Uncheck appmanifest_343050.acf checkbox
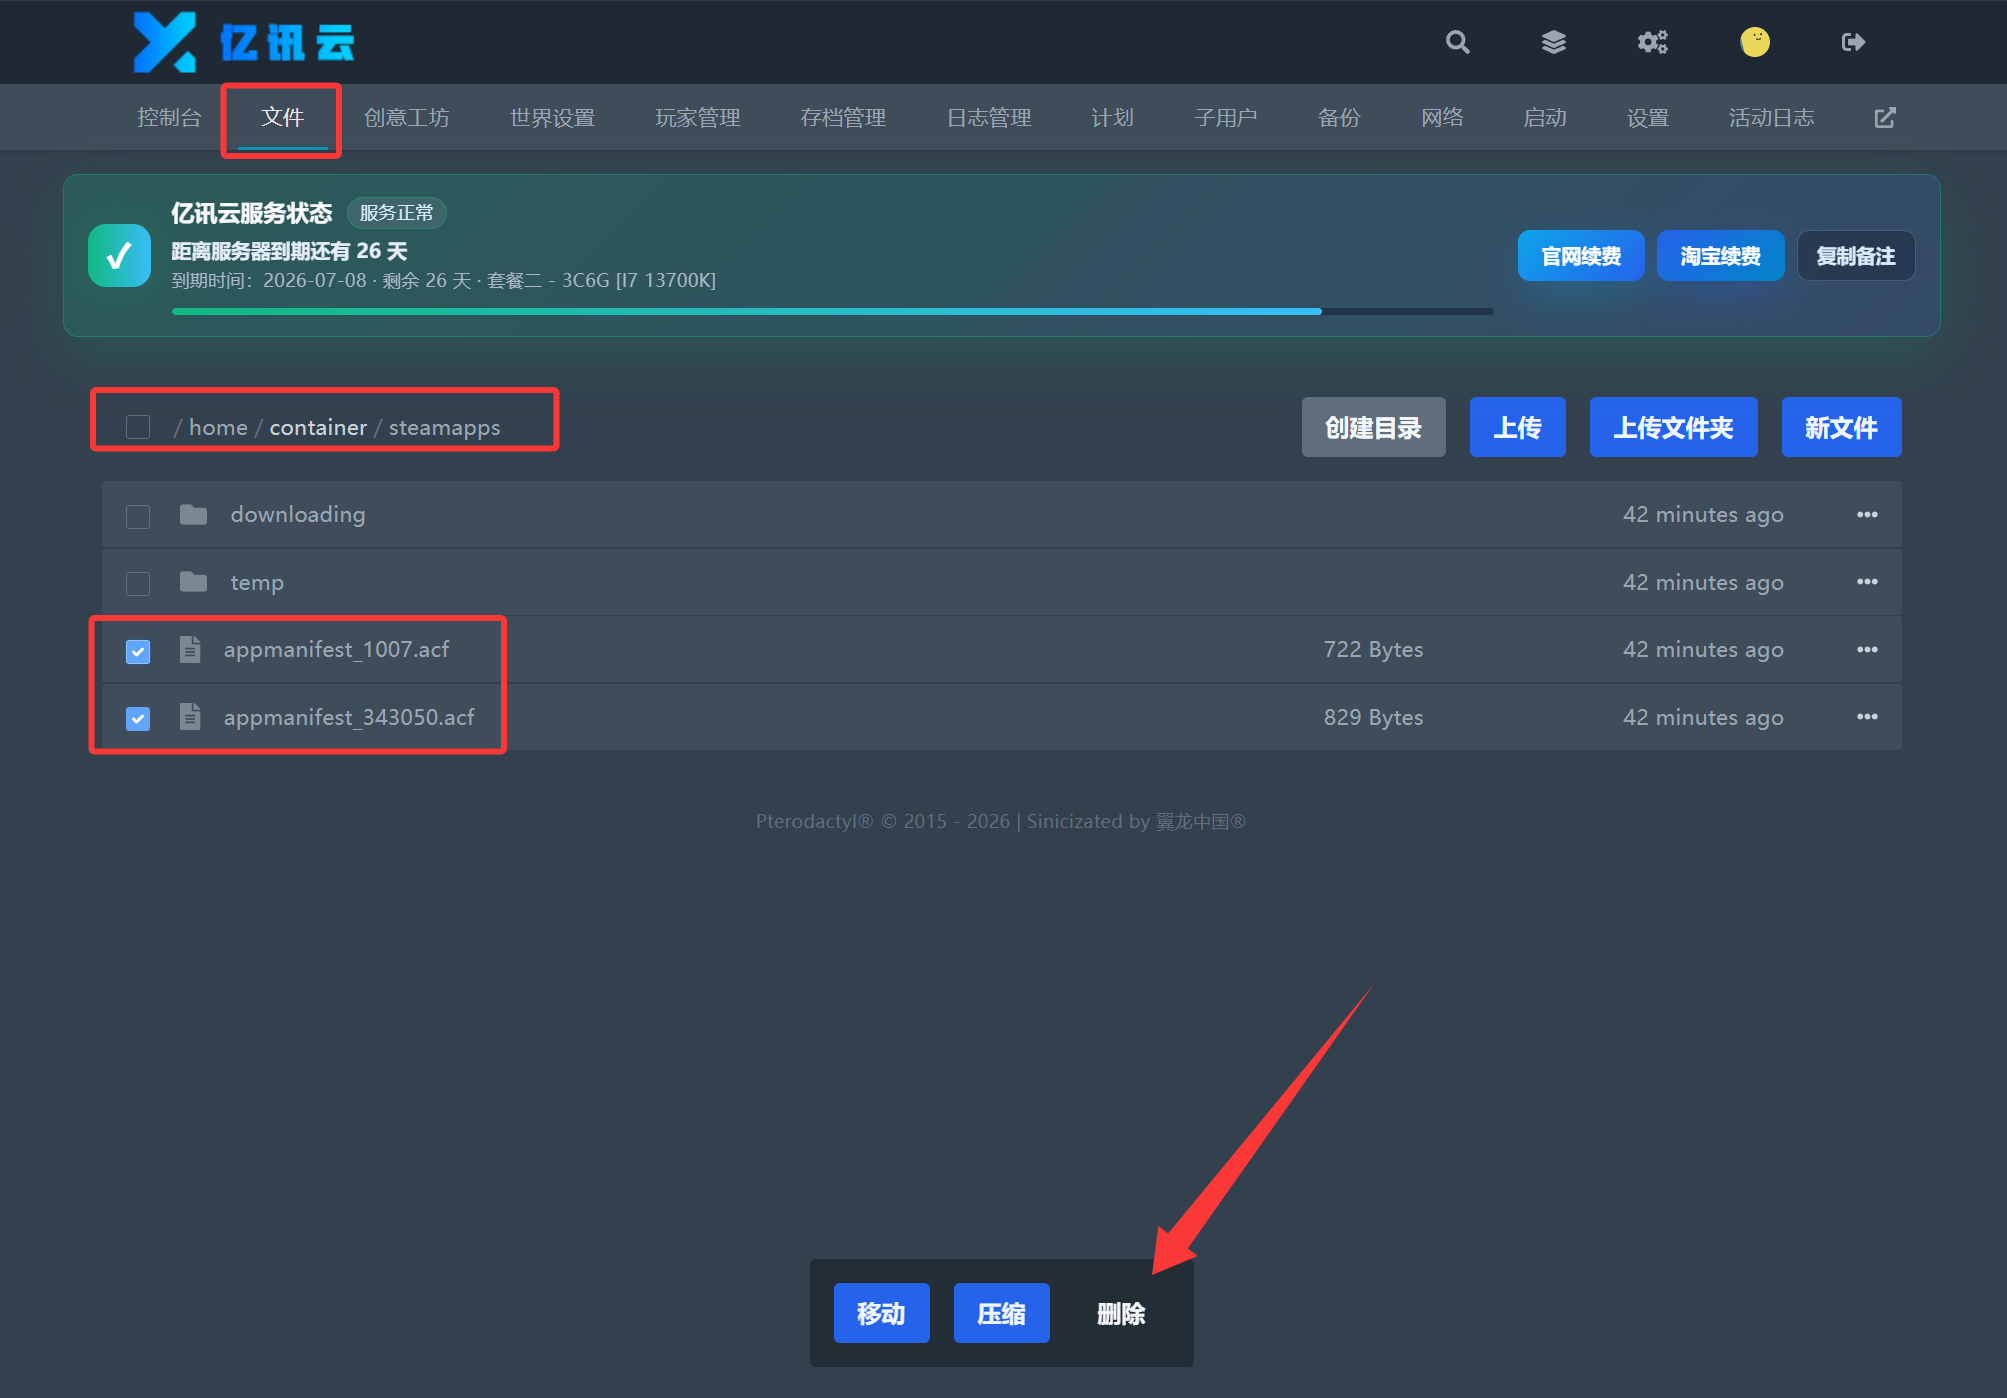Image resolution: width=2007 pixels, height=1398 pixels. pyautogui.click(x=138, y=718)
